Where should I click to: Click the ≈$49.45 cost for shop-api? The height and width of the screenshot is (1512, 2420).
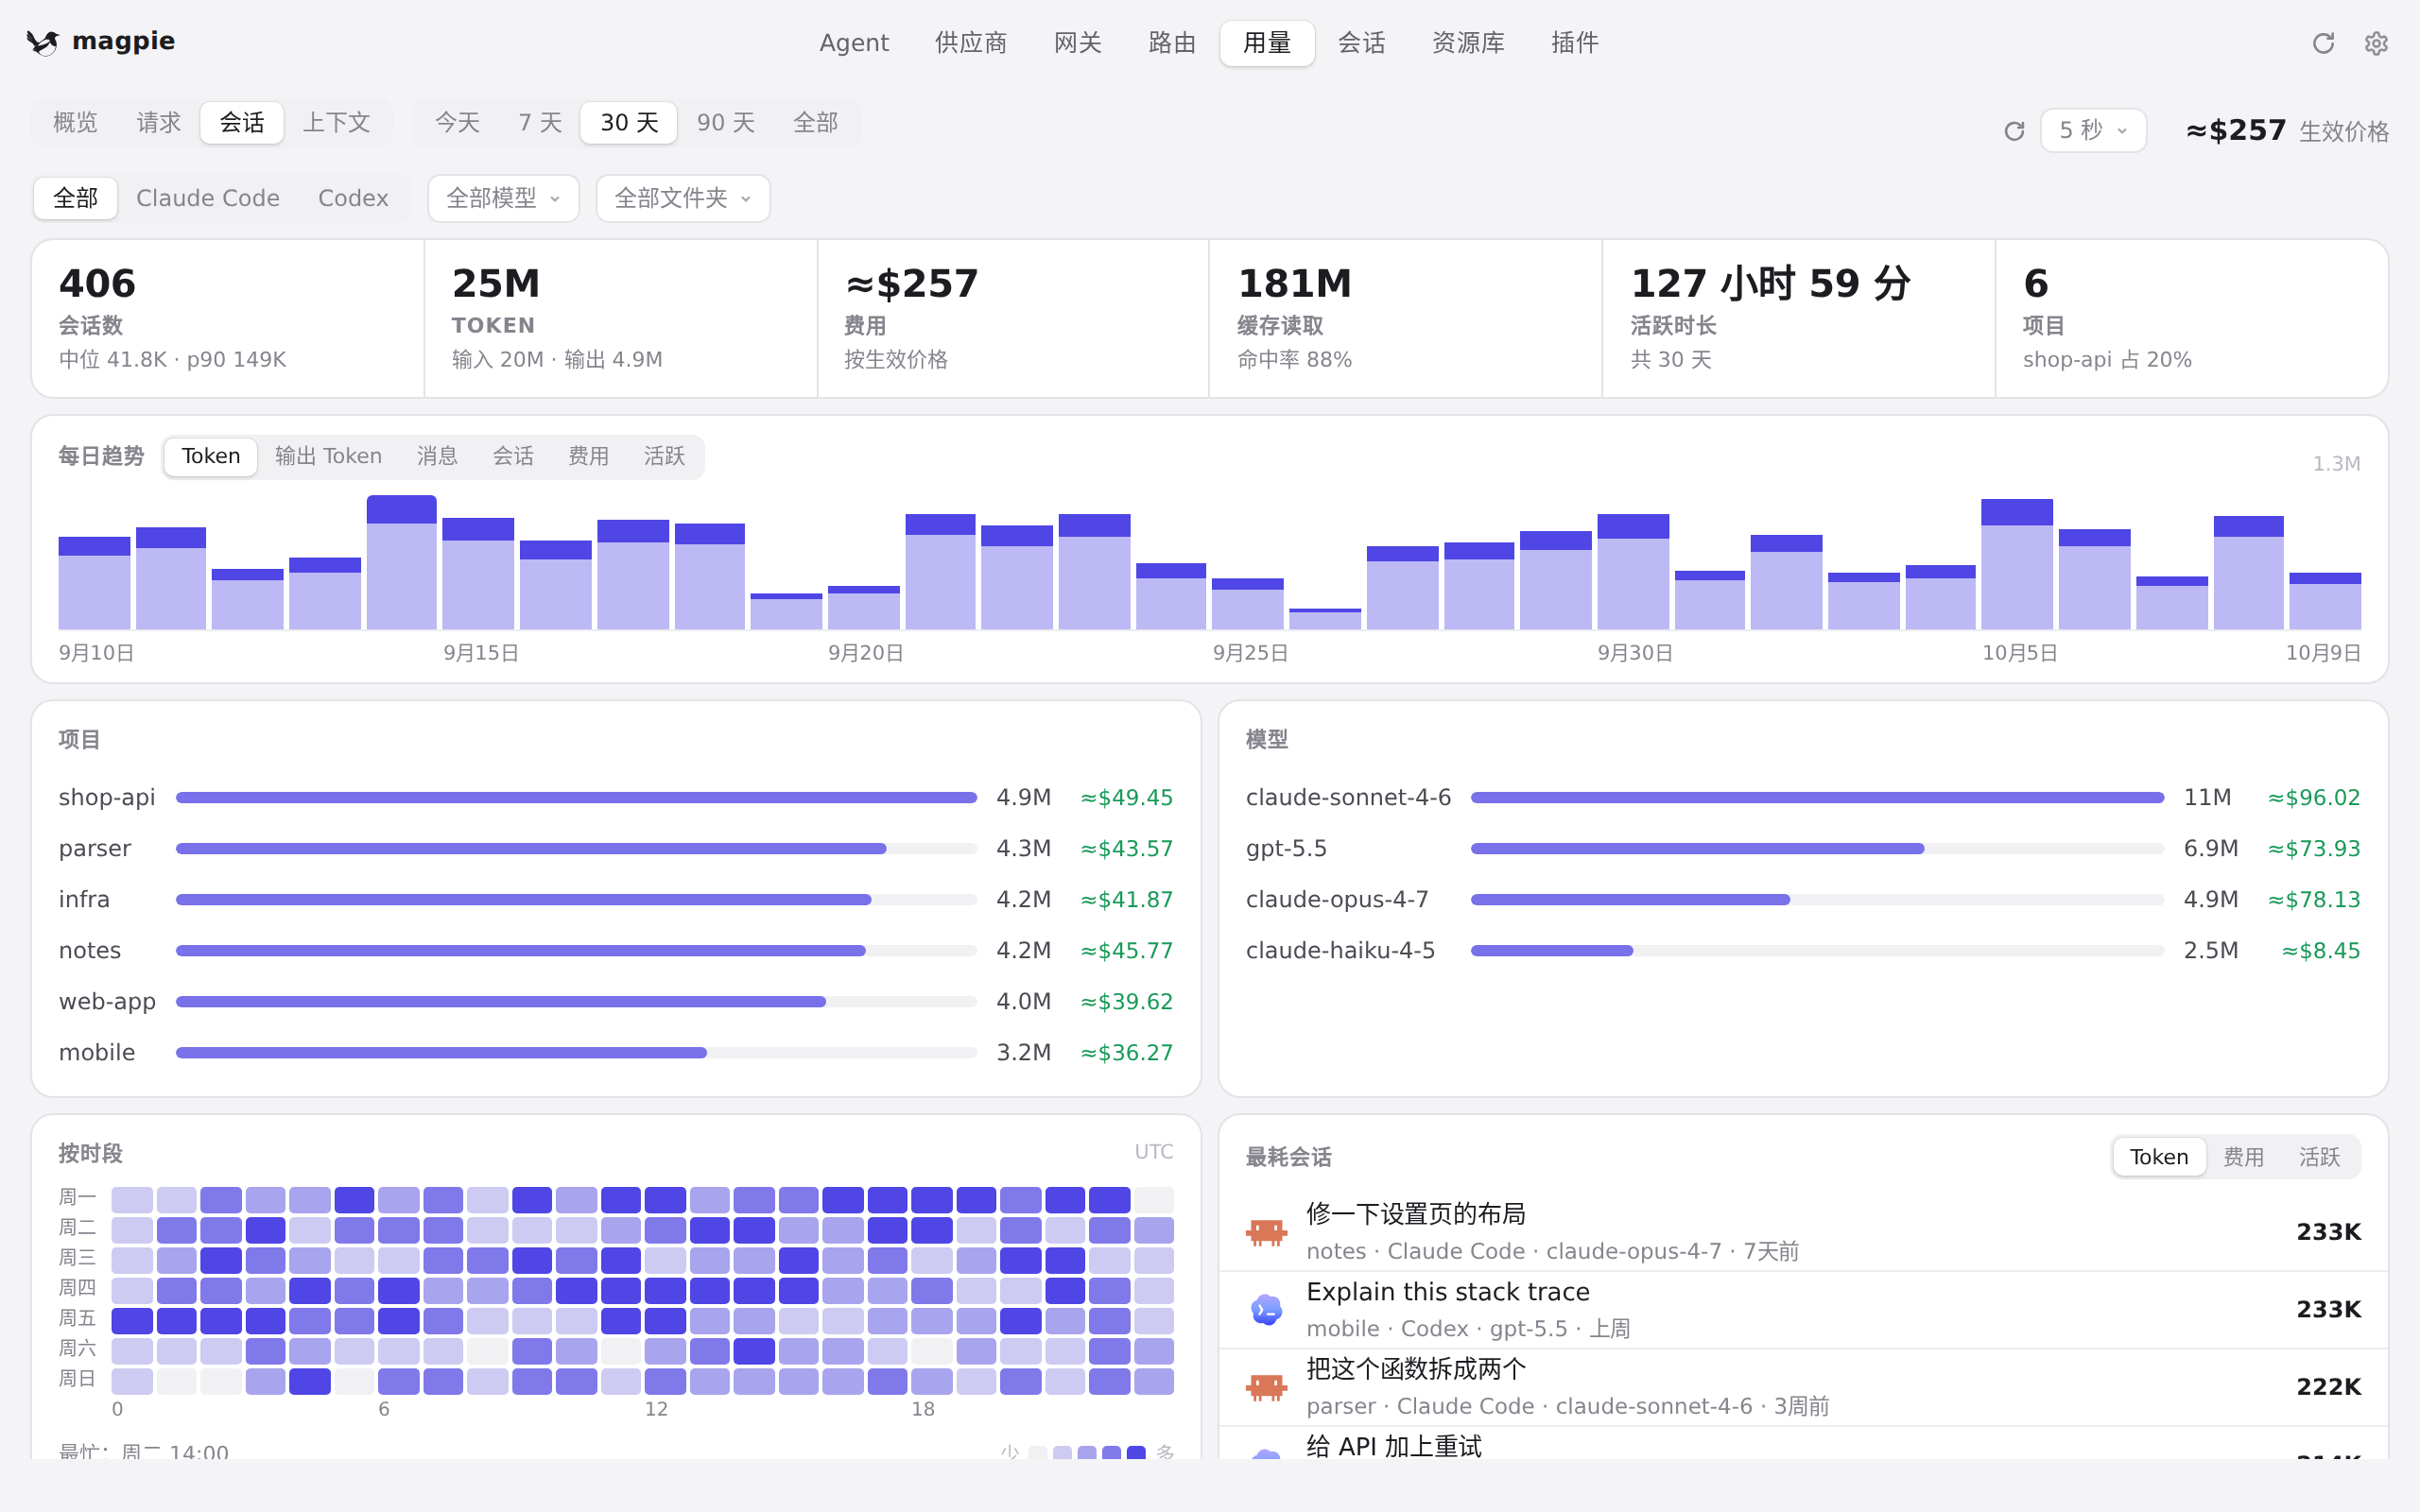(x=1126, y=798)
